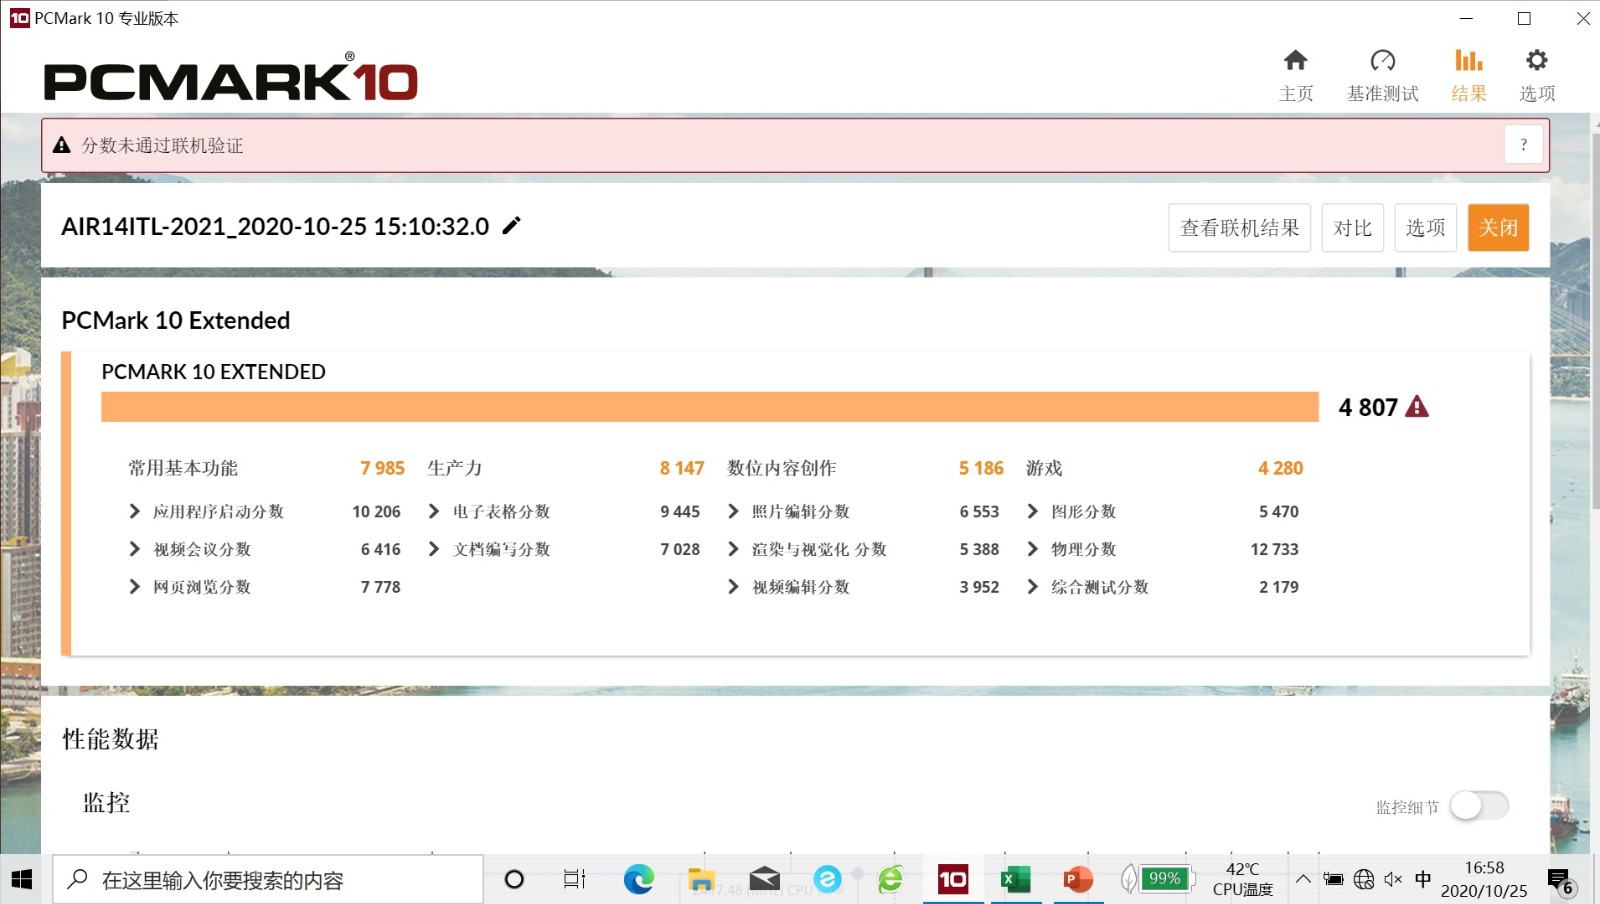
Task: Click the question mark help button in warning banner
Action: [x=1524, y=145]
